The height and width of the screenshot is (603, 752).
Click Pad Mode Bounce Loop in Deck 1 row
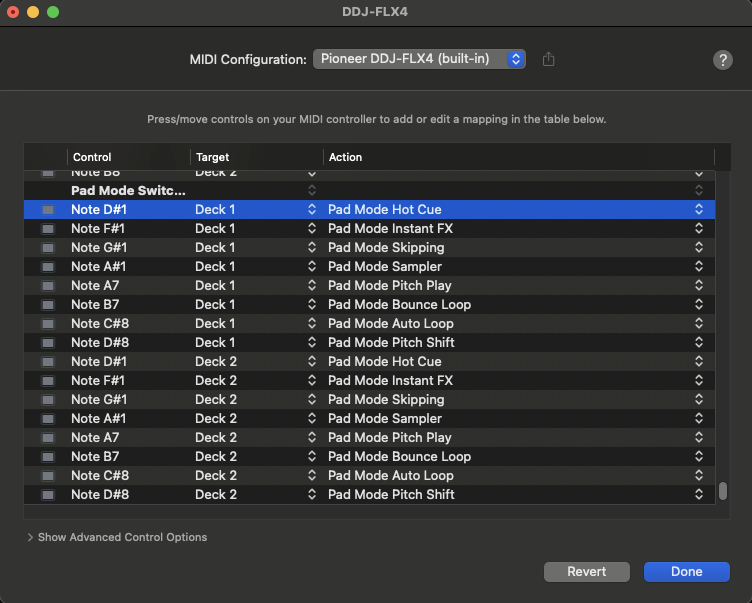(400, 305)
